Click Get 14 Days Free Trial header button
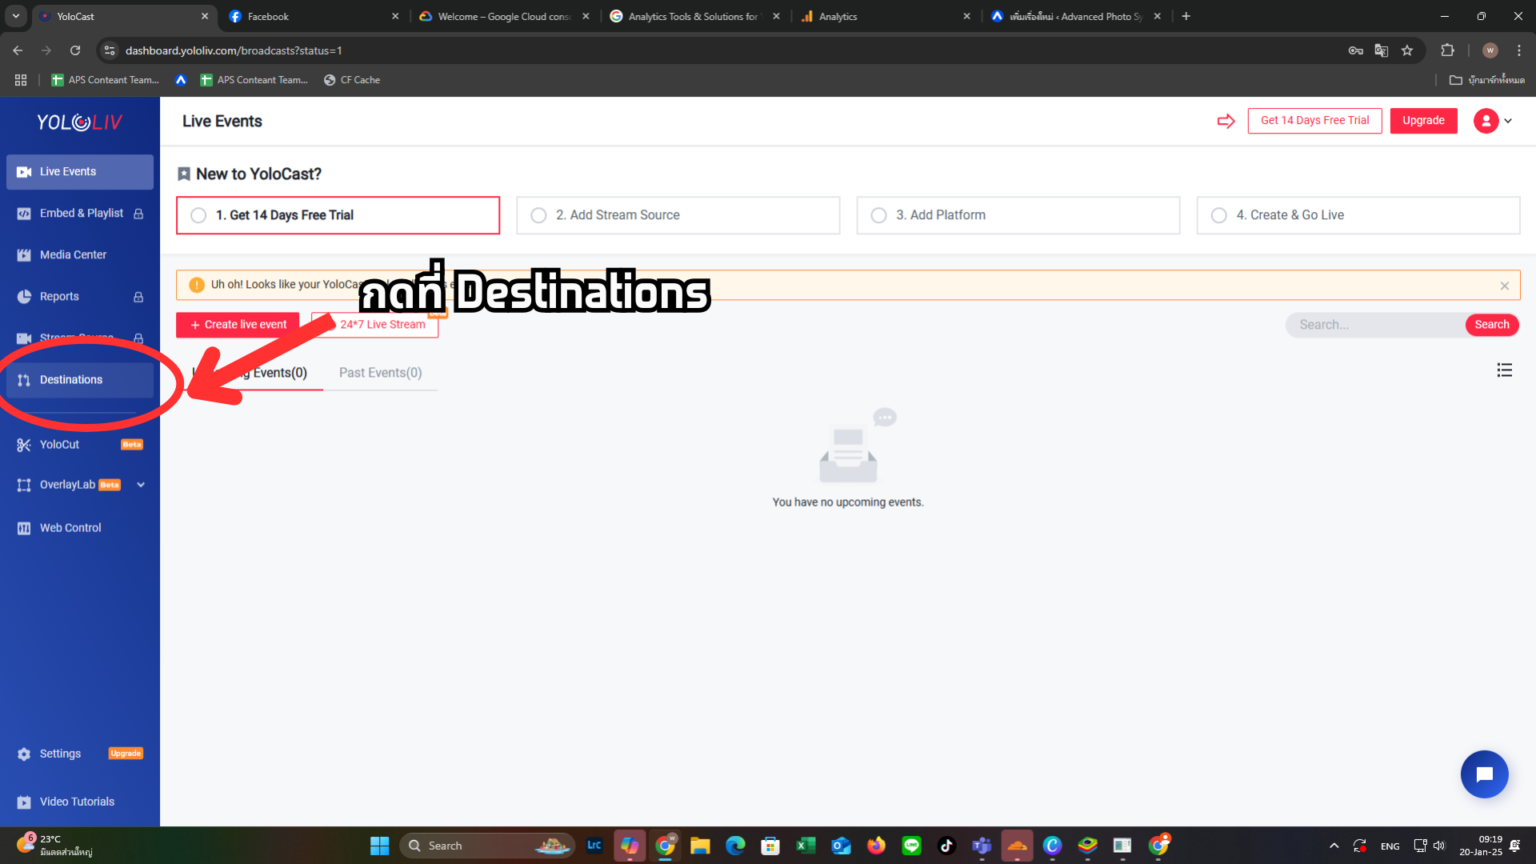 click(1315, 121)
